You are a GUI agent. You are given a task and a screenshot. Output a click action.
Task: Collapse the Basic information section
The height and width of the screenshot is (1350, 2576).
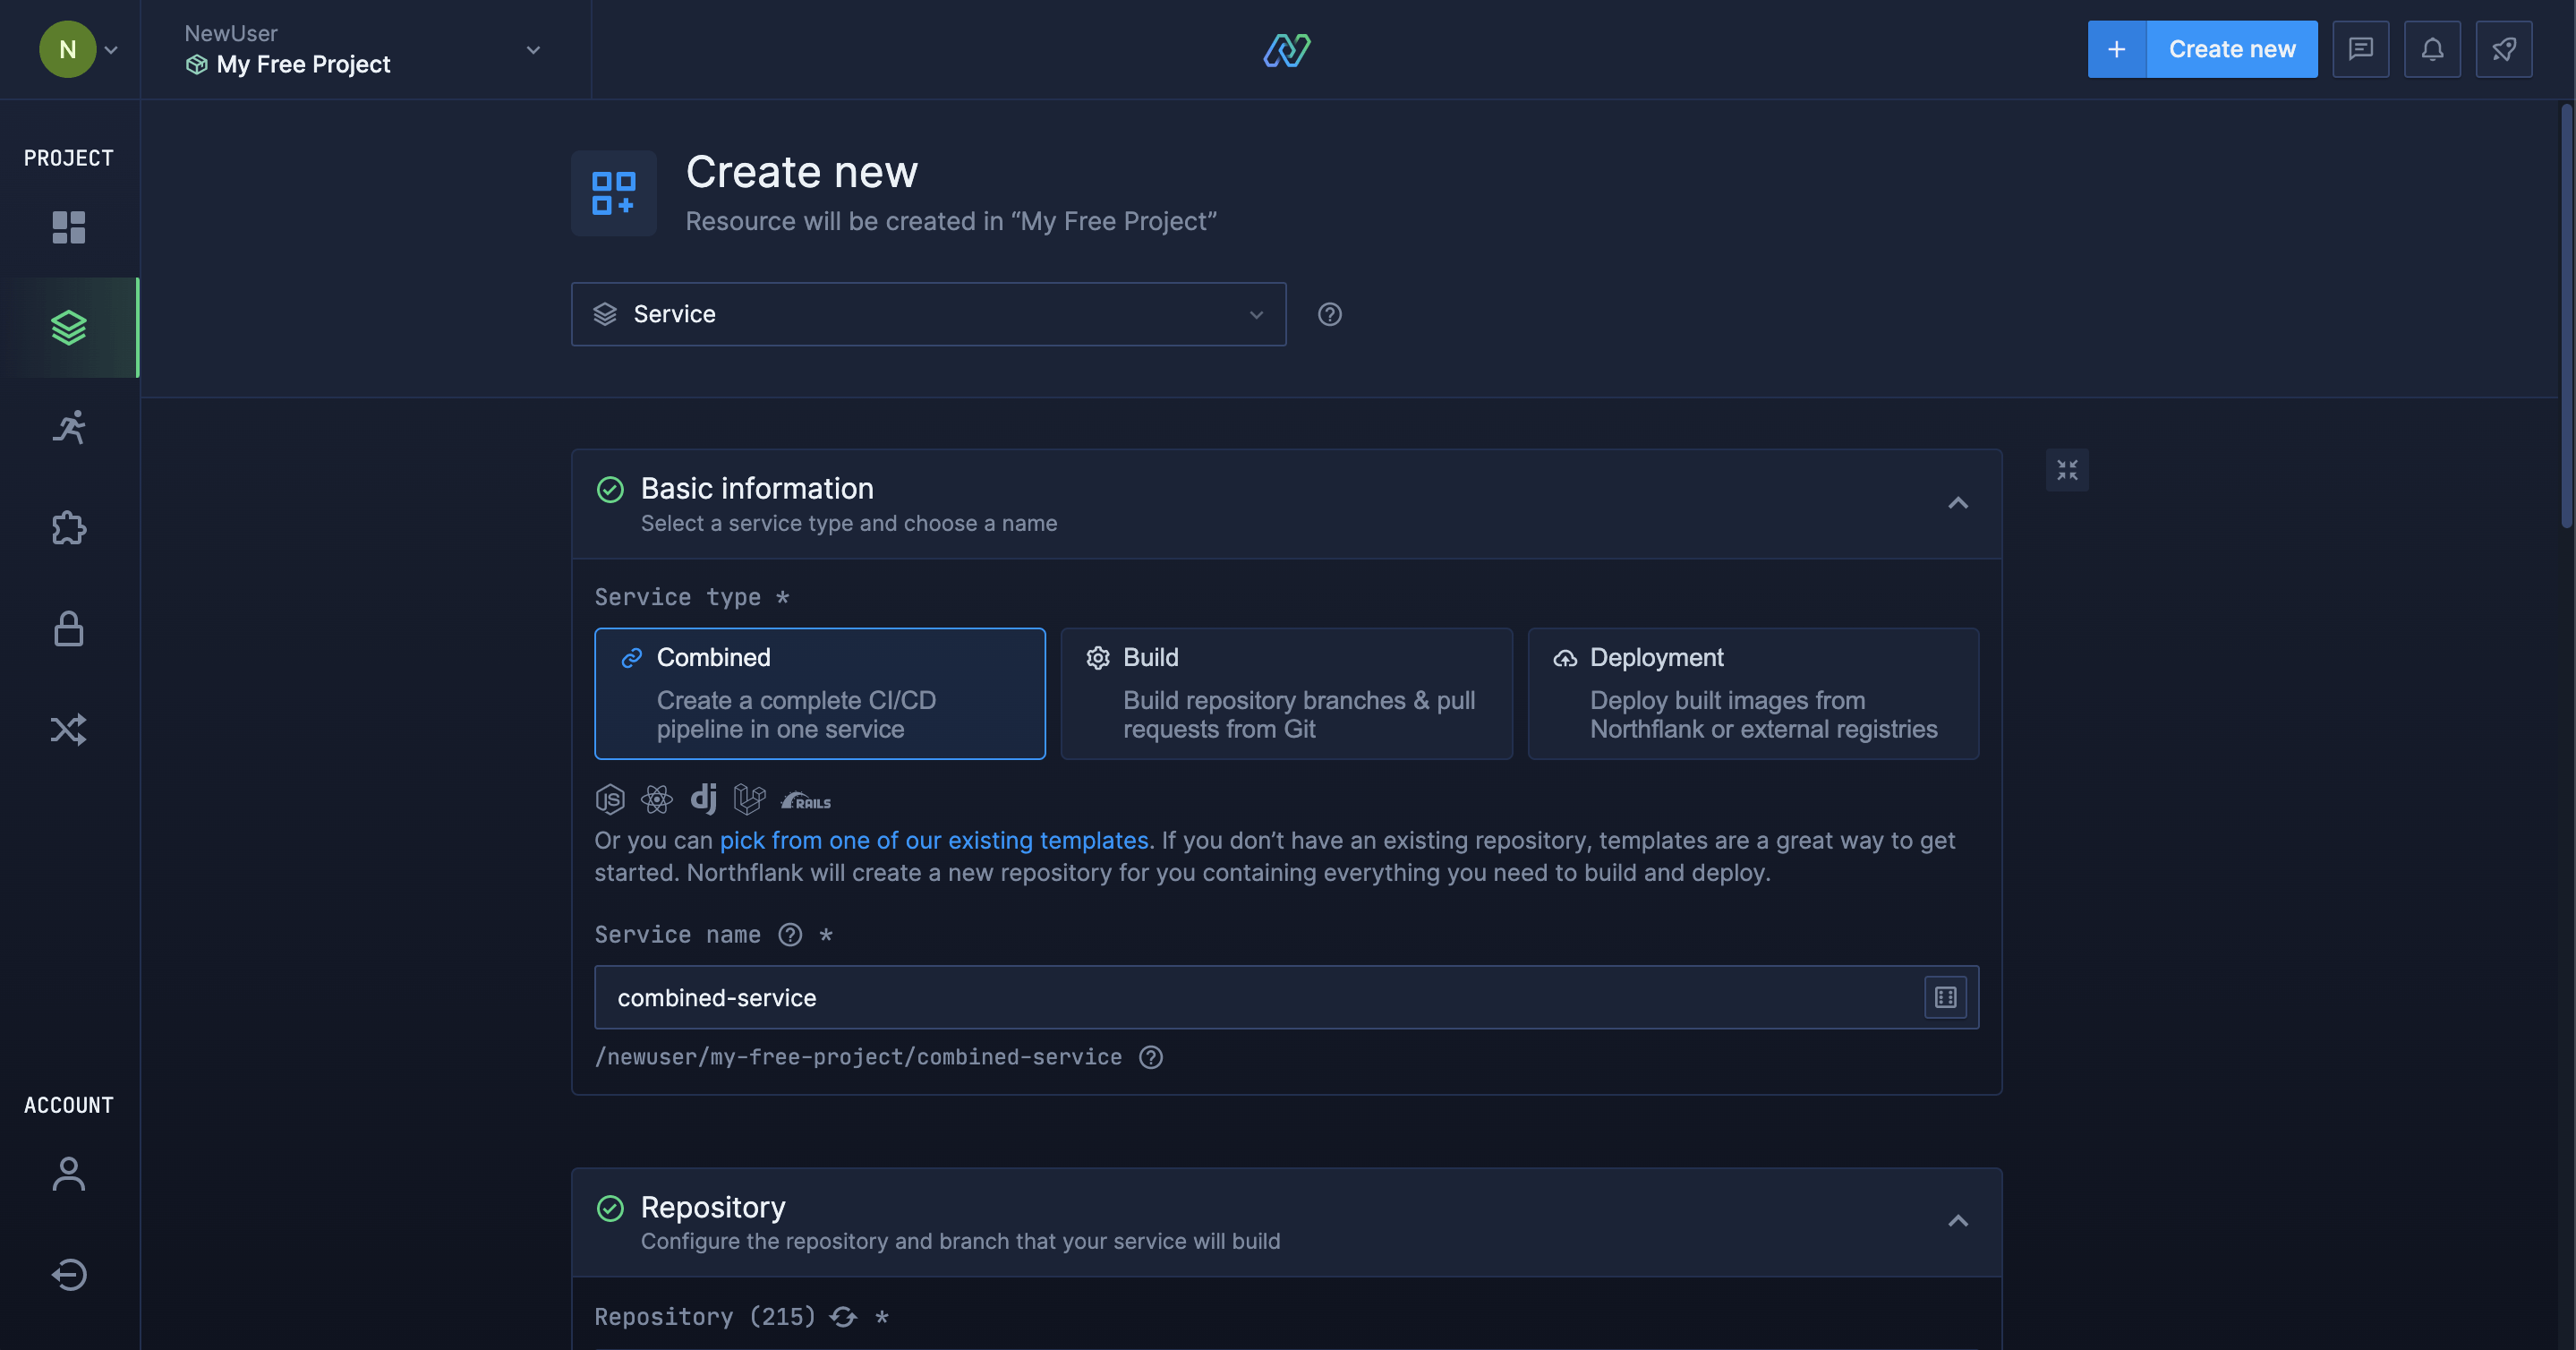tap(1957, 503)
